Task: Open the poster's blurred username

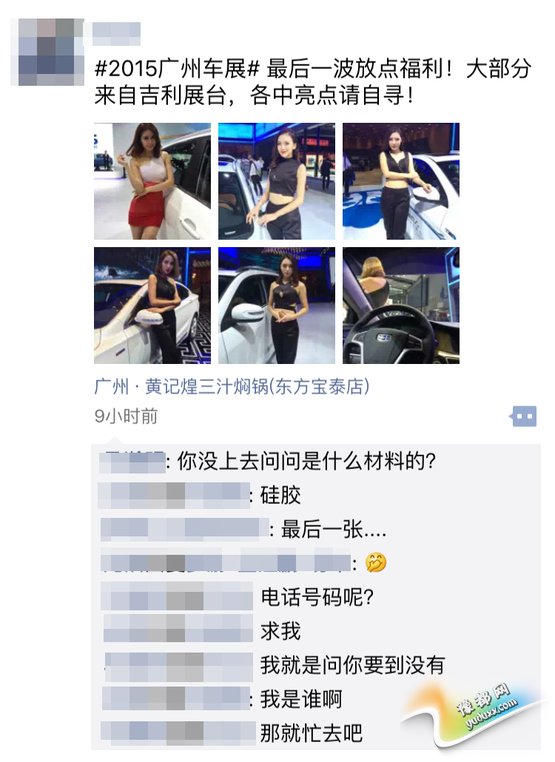Action: [x=117, y=34]
